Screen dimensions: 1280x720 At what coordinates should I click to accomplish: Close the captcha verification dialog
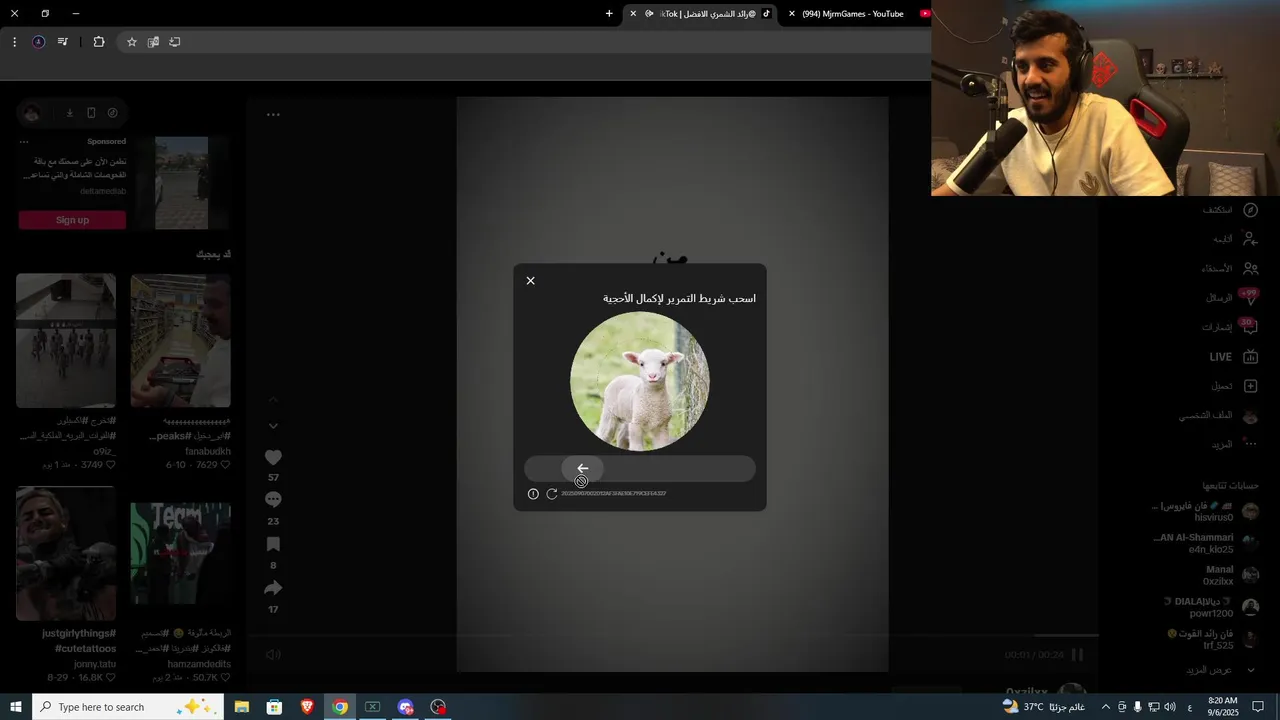530,281
